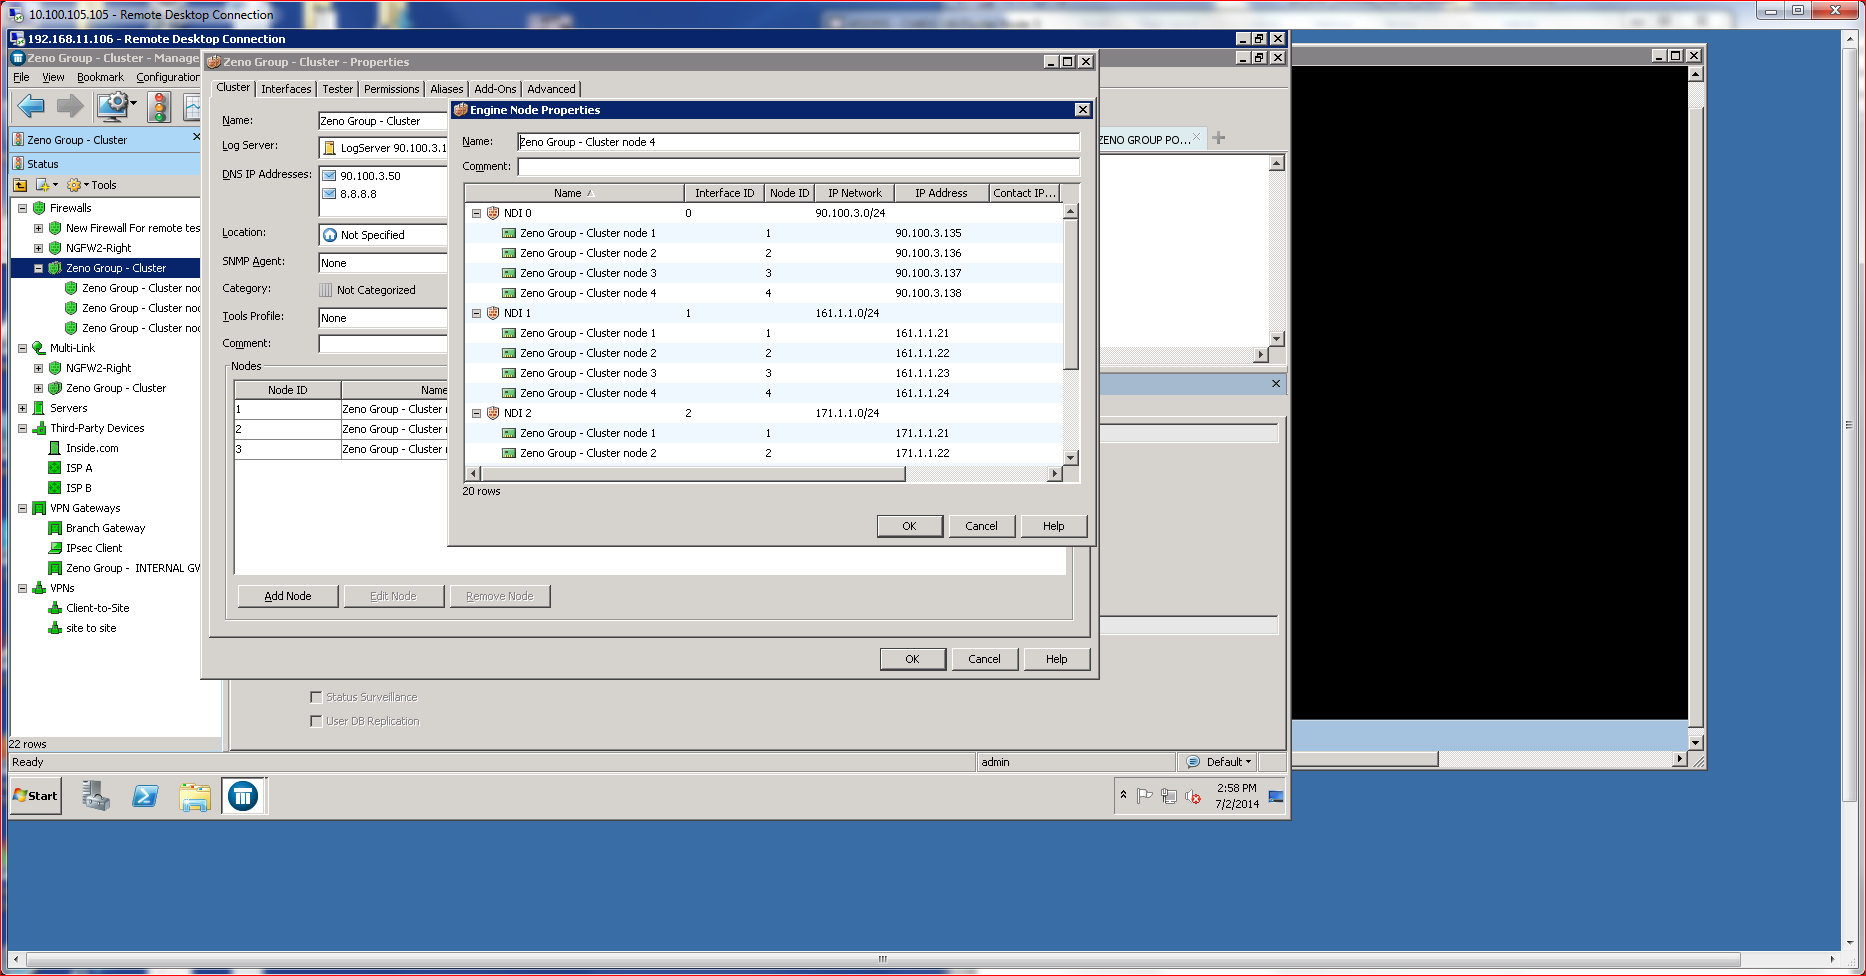Image resolution: width=1866 pixels, height=976 pixels.
Task: Collapse the selected Zeno Group - Cluster node
Action: [x=38, y=268]
